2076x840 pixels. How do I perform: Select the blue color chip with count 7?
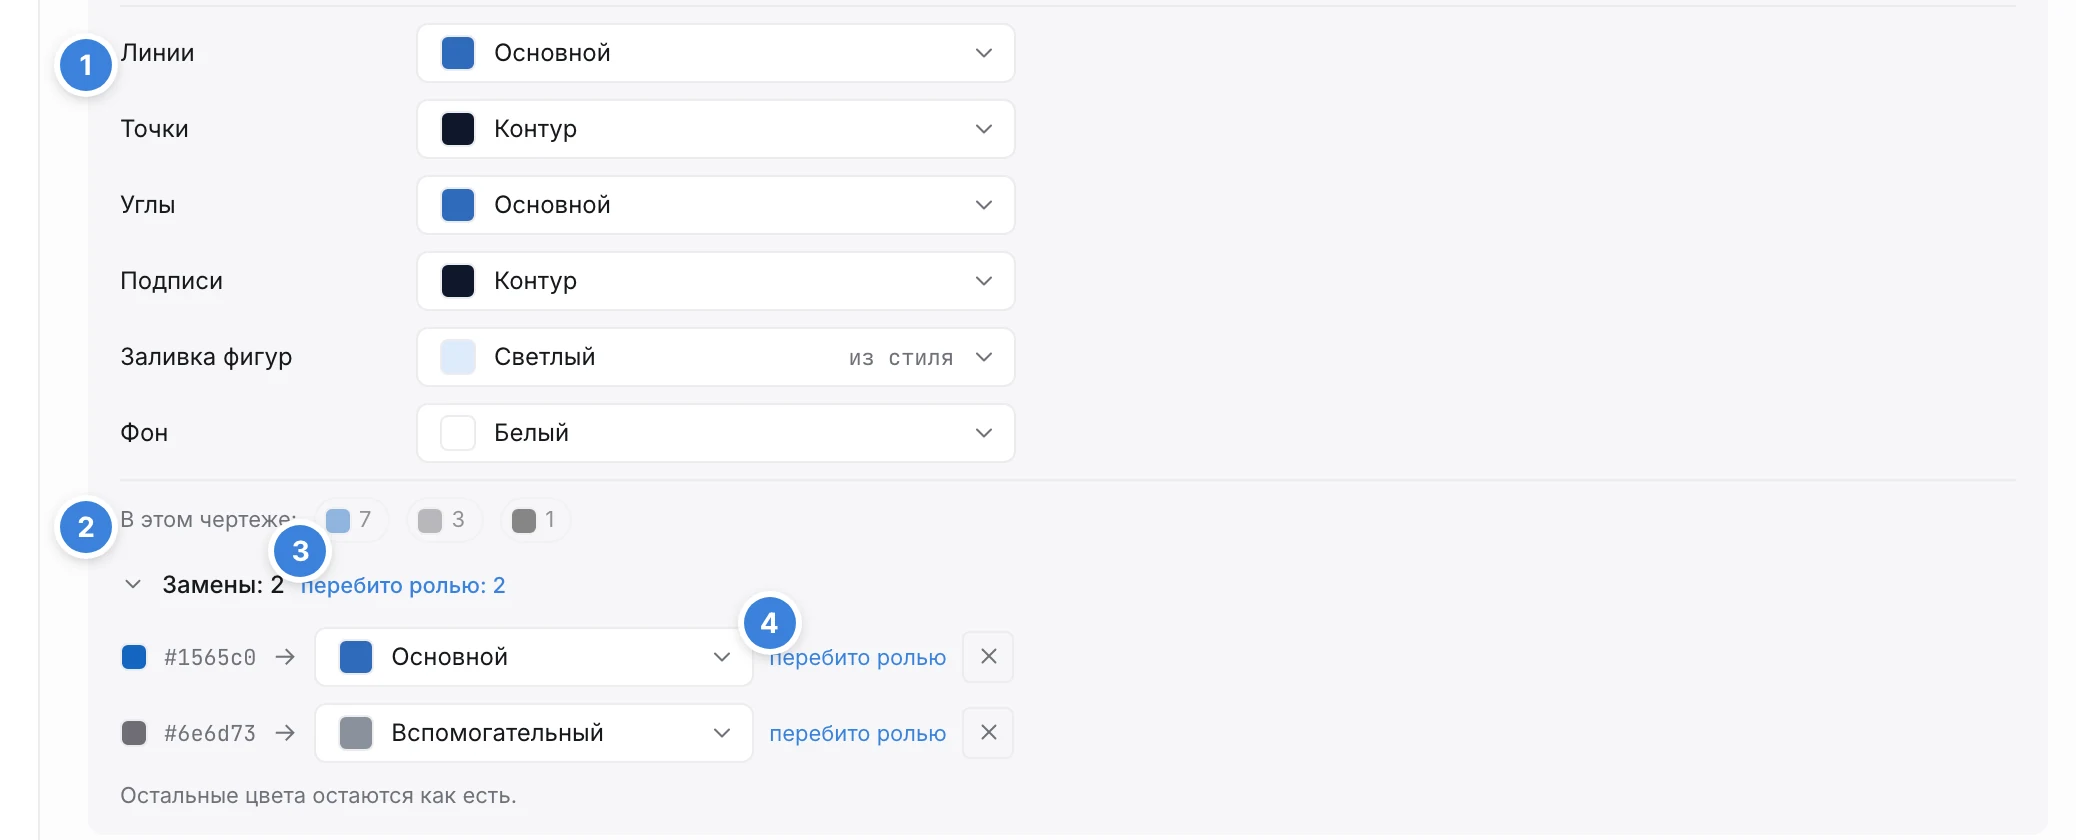pos(349,520)
